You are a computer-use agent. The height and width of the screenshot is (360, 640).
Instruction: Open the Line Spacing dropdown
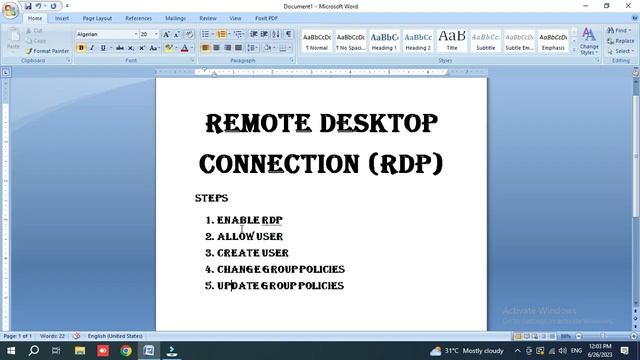[252, 48]
